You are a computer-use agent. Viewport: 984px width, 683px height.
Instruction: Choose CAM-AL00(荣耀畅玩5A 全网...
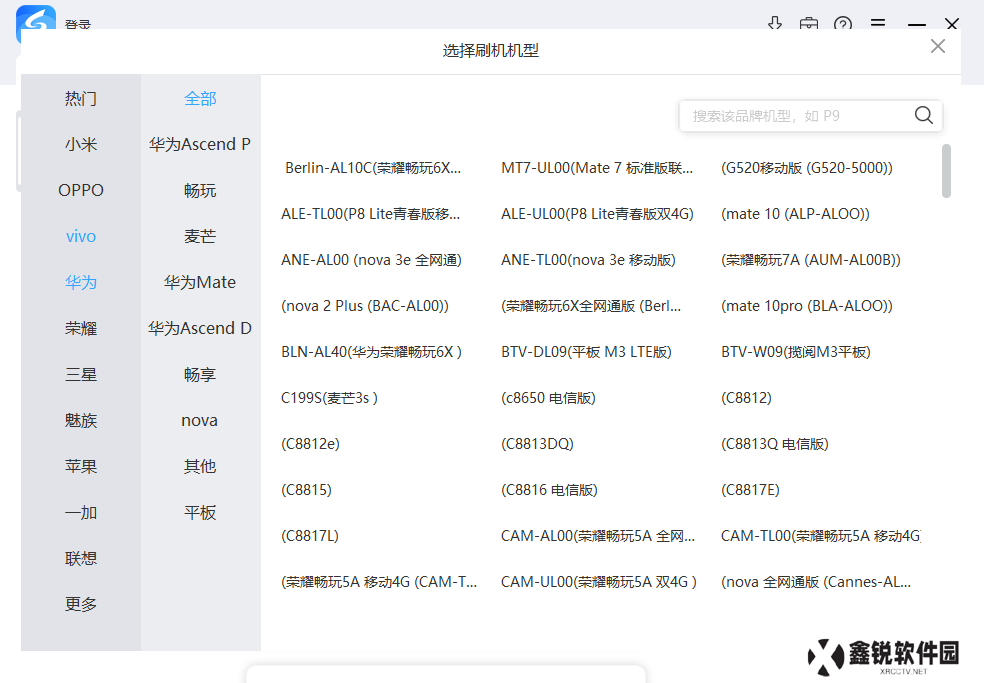(x=598, y=536)
